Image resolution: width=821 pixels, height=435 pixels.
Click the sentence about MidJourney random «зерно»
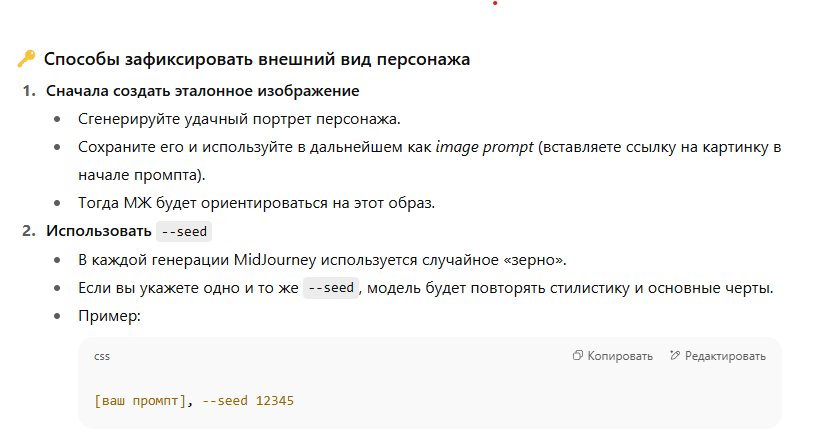point(322,260)
